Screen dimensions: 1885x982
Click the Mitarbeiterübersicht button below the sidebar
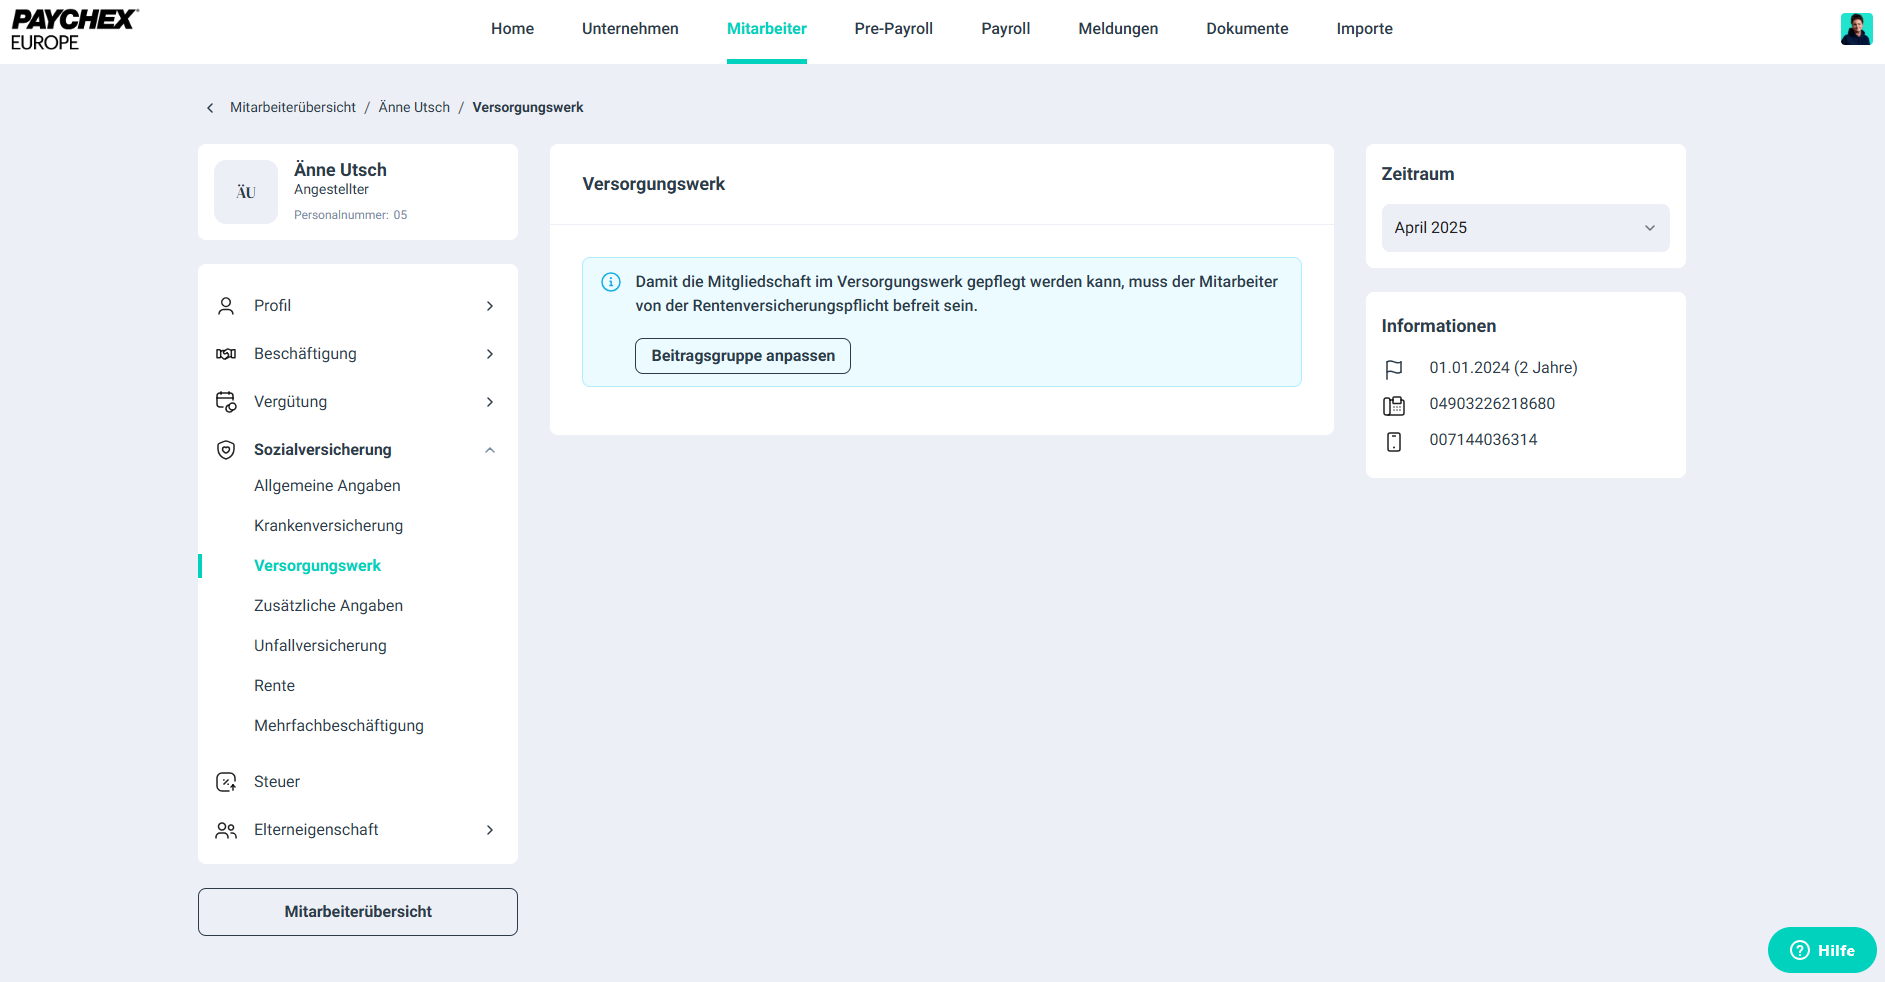click(x=358, y=912)
